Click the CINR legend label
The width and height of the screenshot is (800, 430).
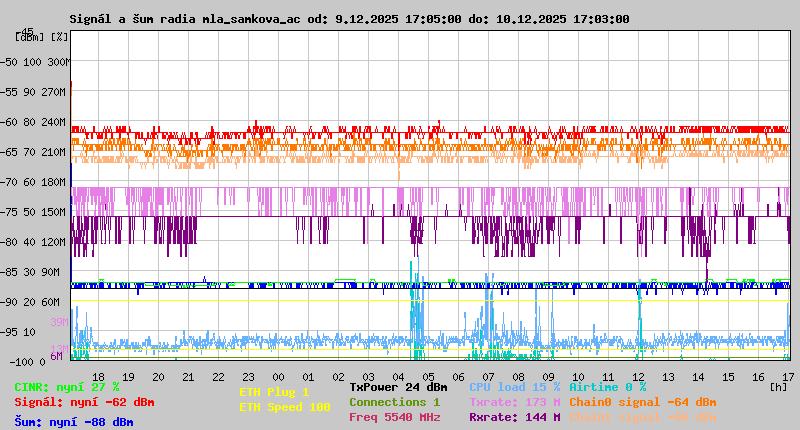67,387
